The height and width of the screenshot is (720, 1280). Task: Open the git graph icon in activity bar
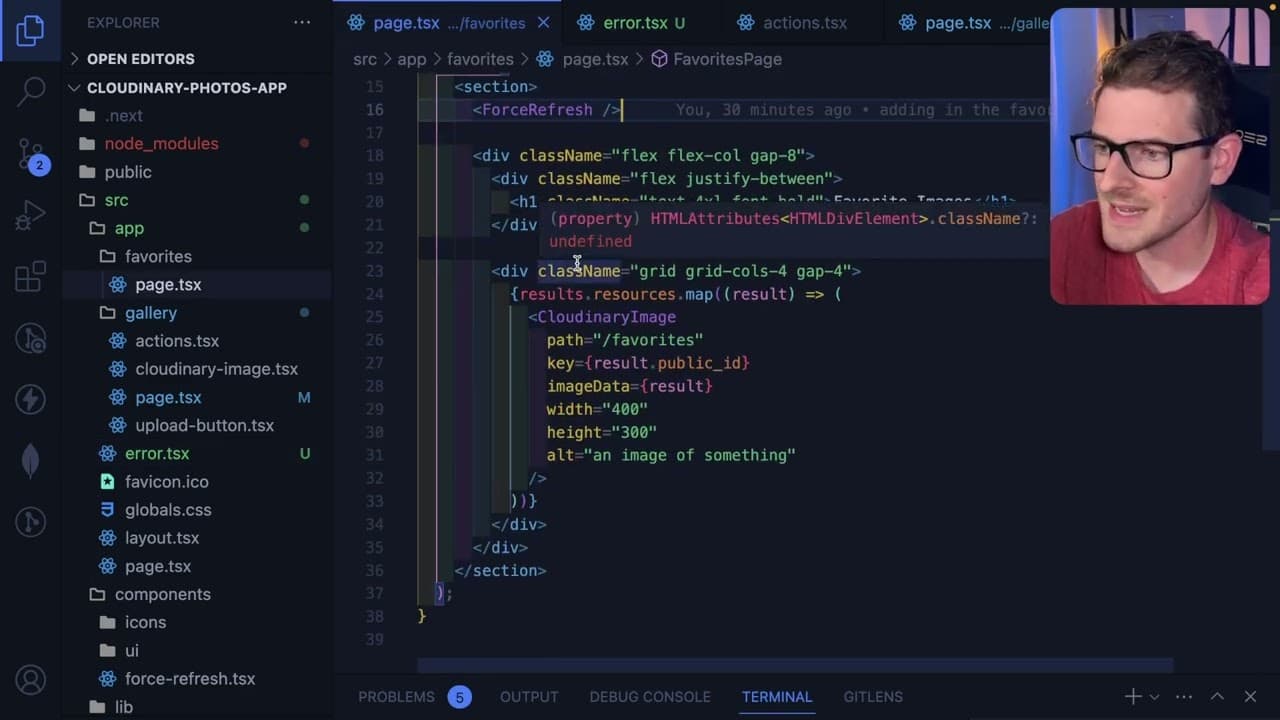(30, 522)
